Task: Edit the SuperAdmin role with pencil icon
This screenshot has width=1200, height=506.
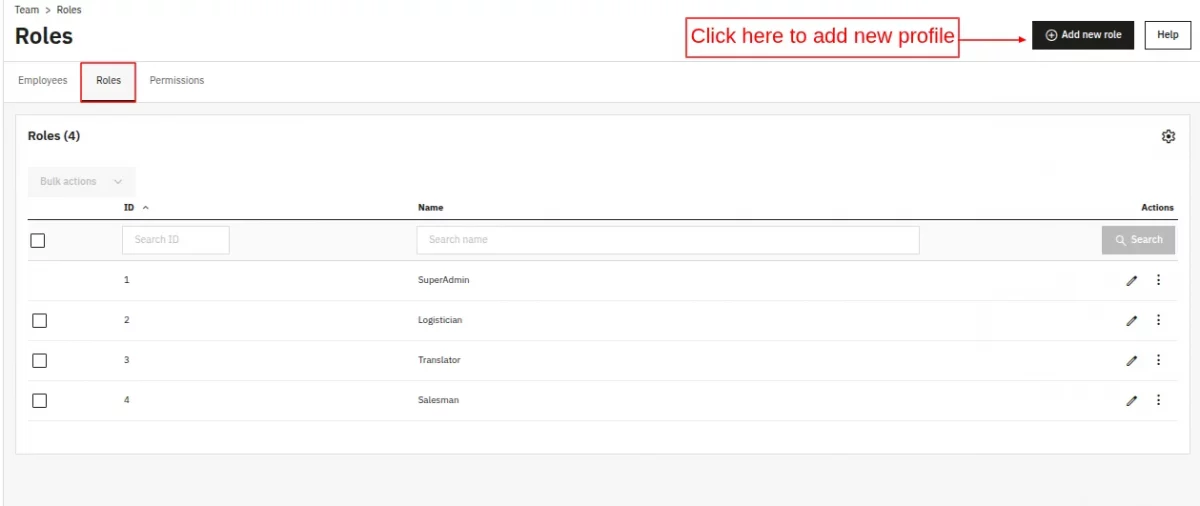Action: (1131, 280)
